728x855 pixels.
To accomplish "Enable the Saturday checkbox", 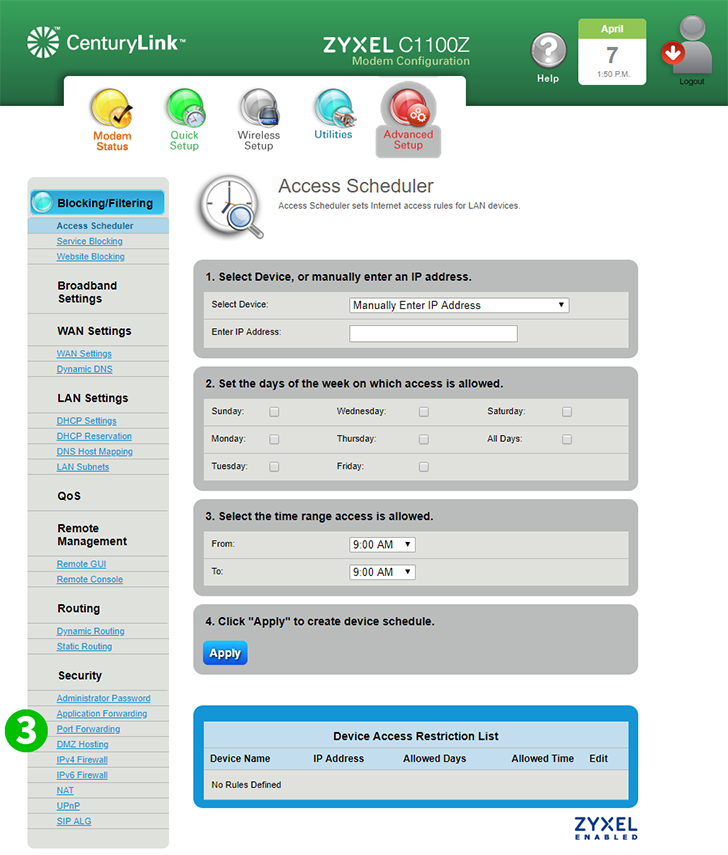I will click(567, 412).
